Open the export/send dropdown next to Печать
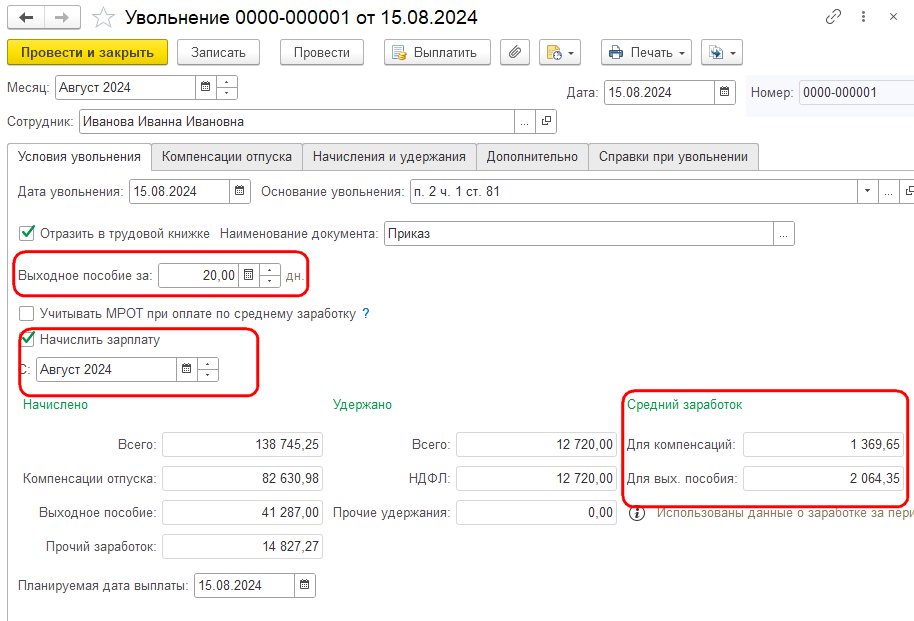This screenshot has height=621, width=914. (x=722, y=52)
